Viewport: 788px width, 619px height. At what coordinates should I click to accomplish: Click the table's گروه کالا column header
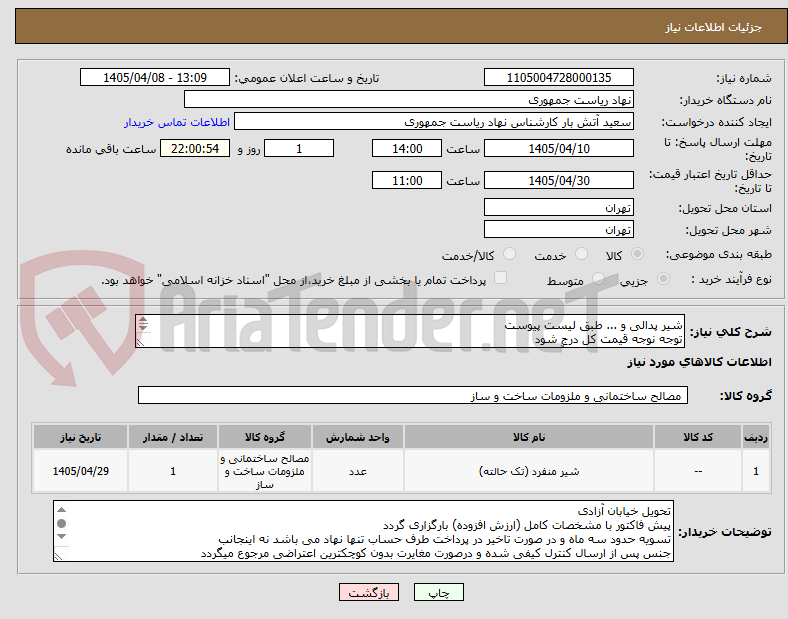tap(265, 437)
